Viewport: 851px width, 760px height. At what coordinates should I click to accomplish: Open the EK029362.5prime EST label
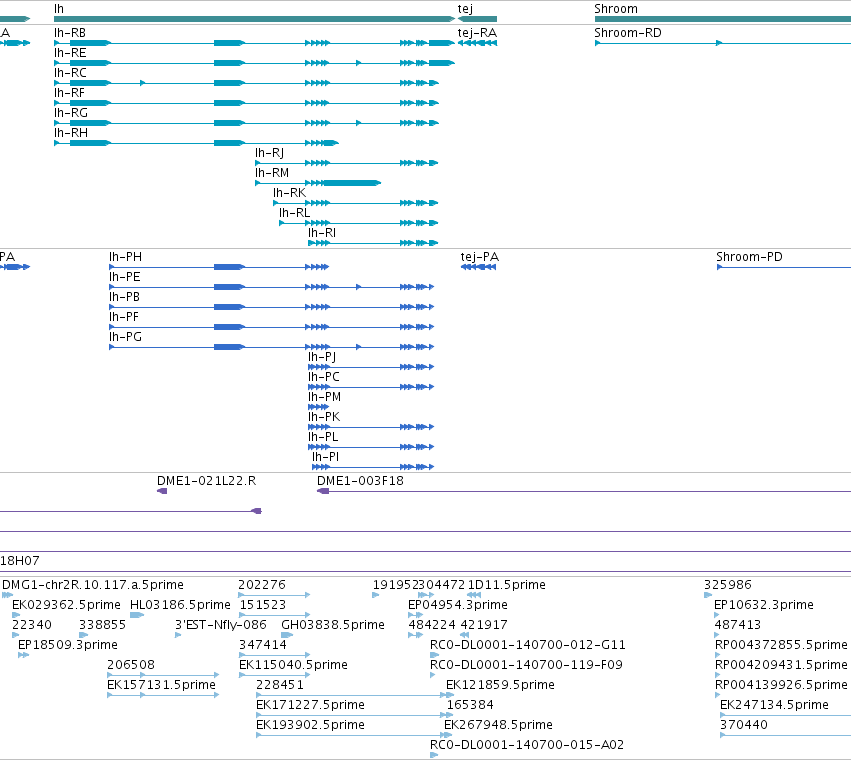coord(66,605)
